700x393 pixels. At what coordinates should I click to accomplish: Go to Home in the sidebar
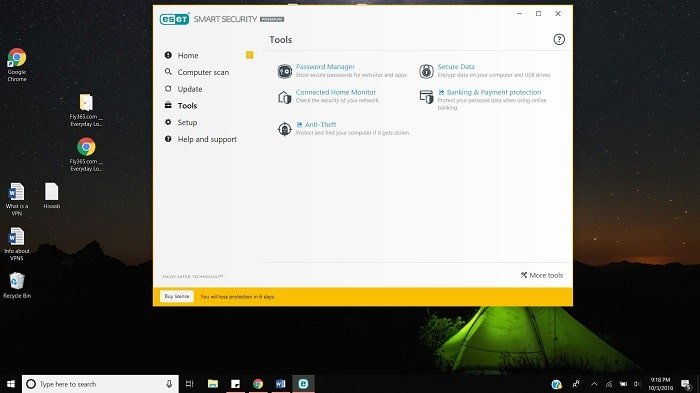coord(188,55)
